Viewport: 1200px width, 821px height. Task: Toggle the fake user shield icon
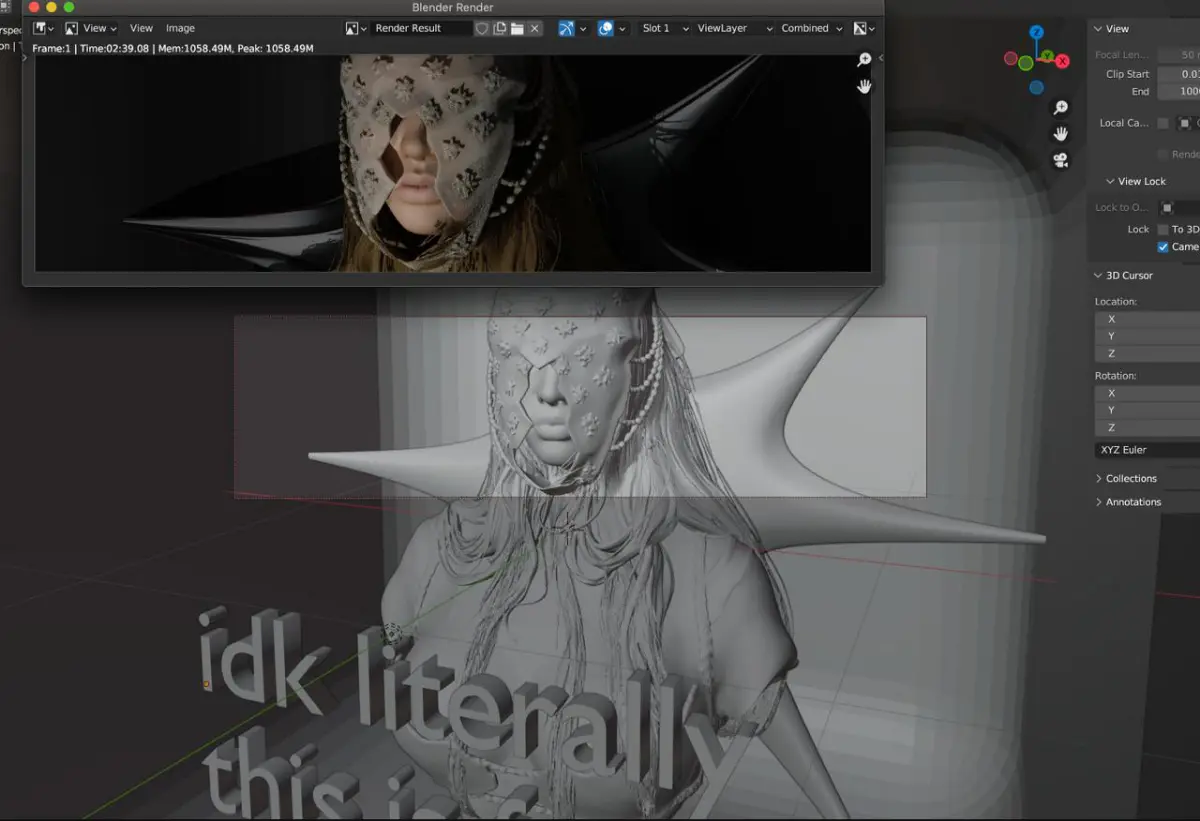click(x=481, y=28)
